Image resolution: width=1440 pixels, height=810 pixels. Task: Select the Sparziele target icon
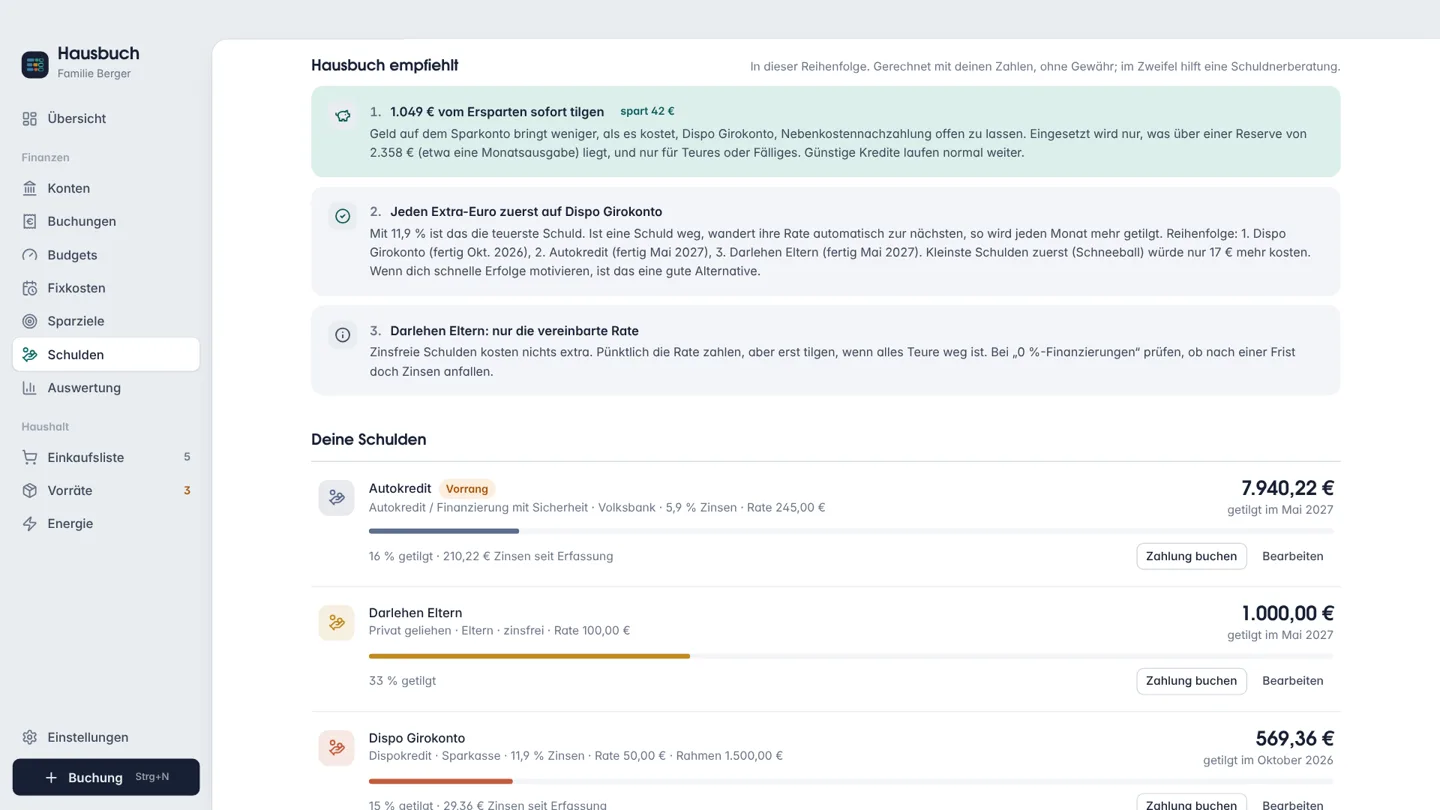pos(30,321)
